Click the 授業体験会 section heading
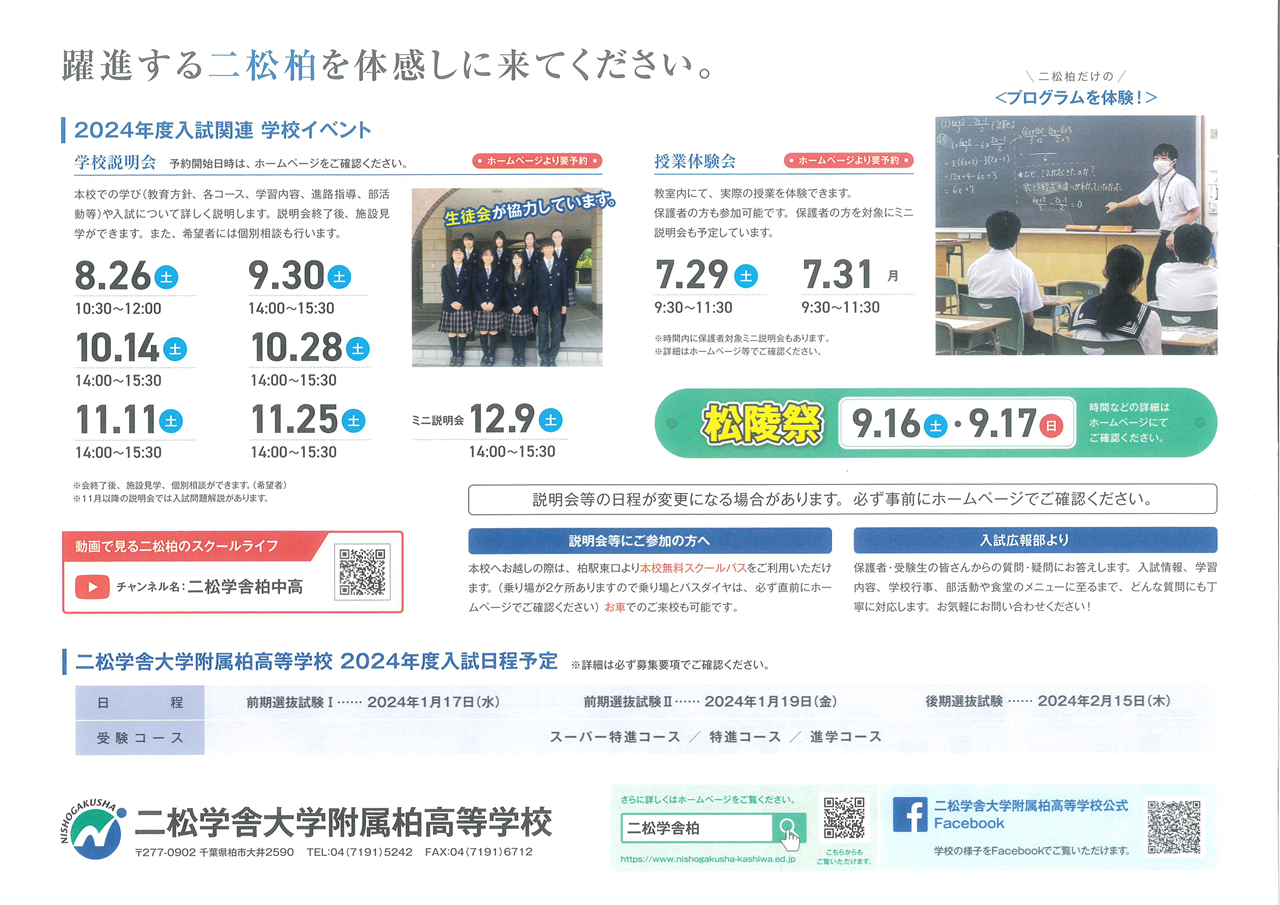Image resolution: width=1280 pixels, height=905 pixels. coord(695,161)
